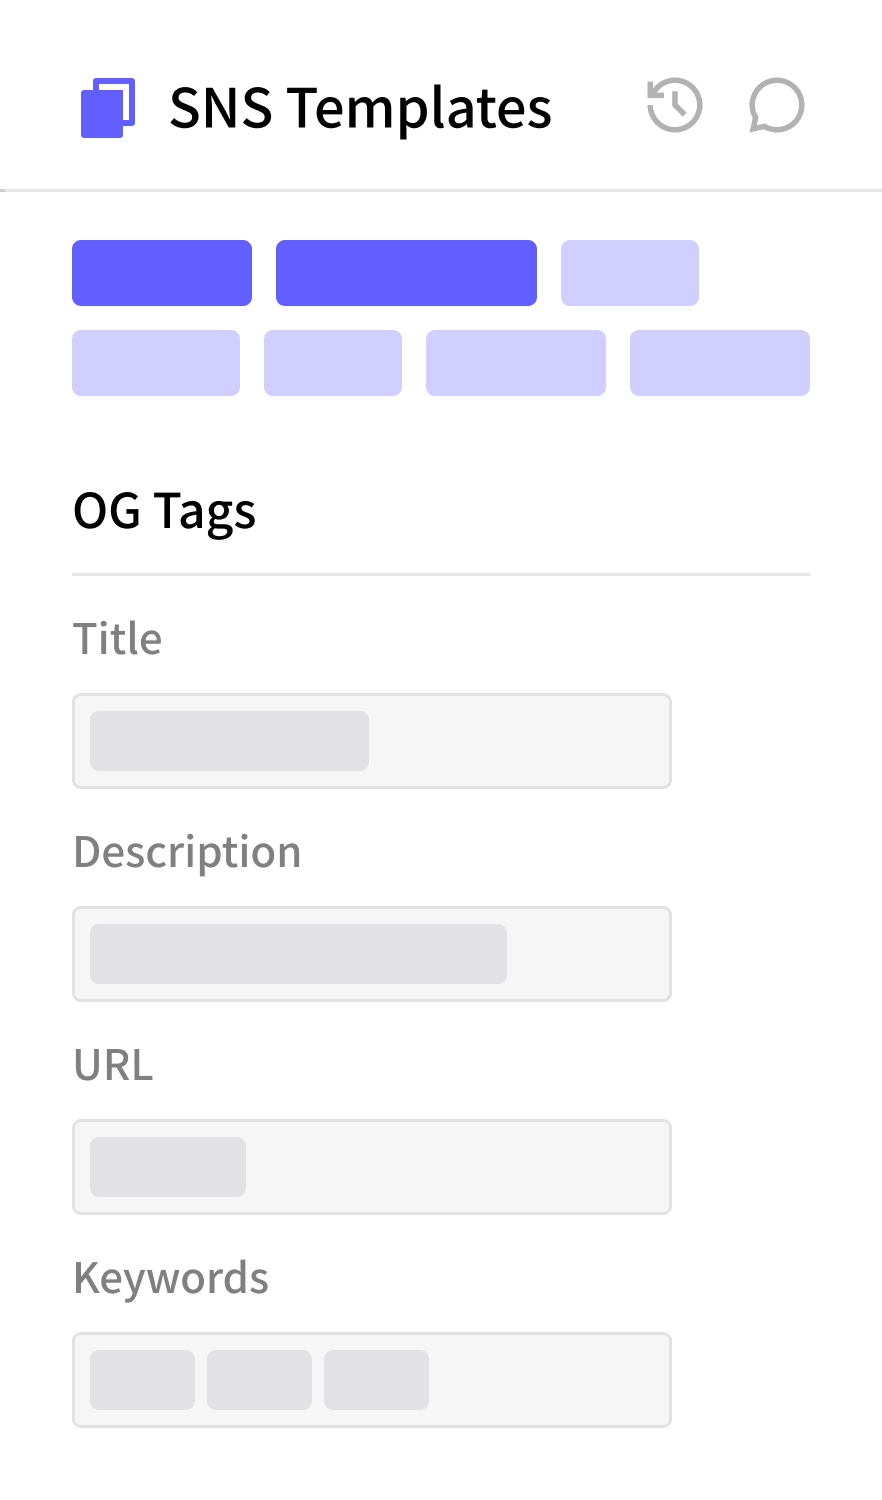Click the Description input field
This screenshot has width=882, height=1500.
coord(588,954)
